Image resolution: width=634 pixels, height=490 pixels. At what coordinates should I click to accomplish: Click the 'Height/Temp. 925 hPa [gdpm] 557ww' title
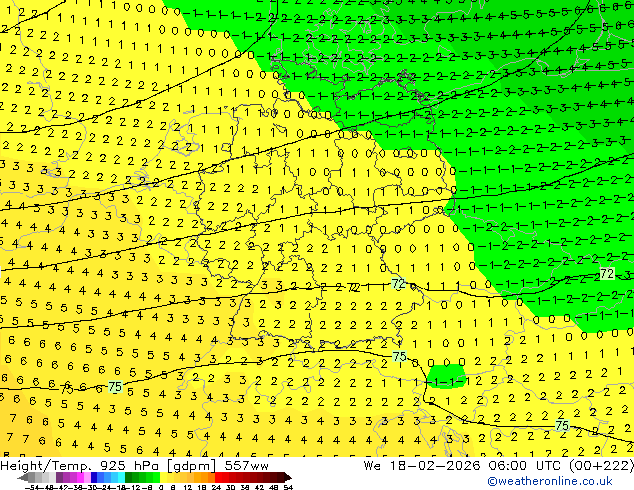(x=134, y=466)
